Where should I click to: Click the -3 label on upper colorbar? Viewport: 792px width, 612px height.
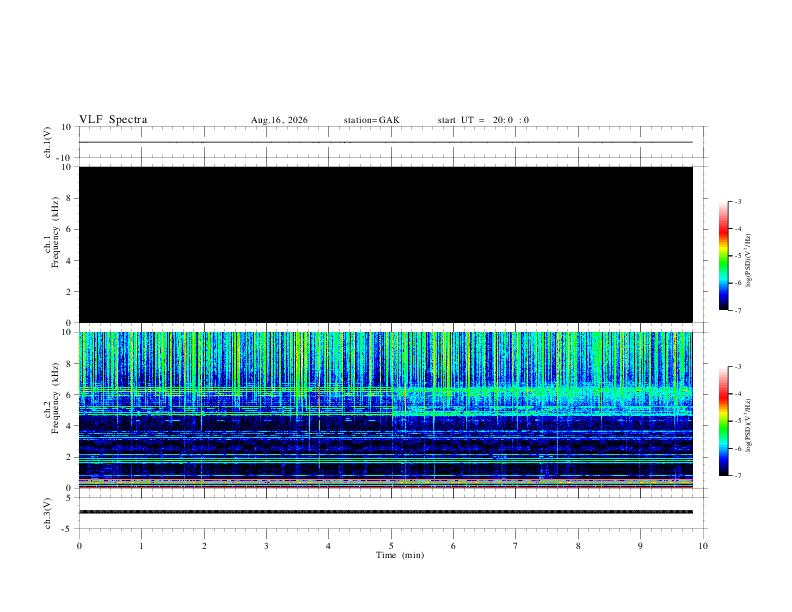(x=738, y=202)
